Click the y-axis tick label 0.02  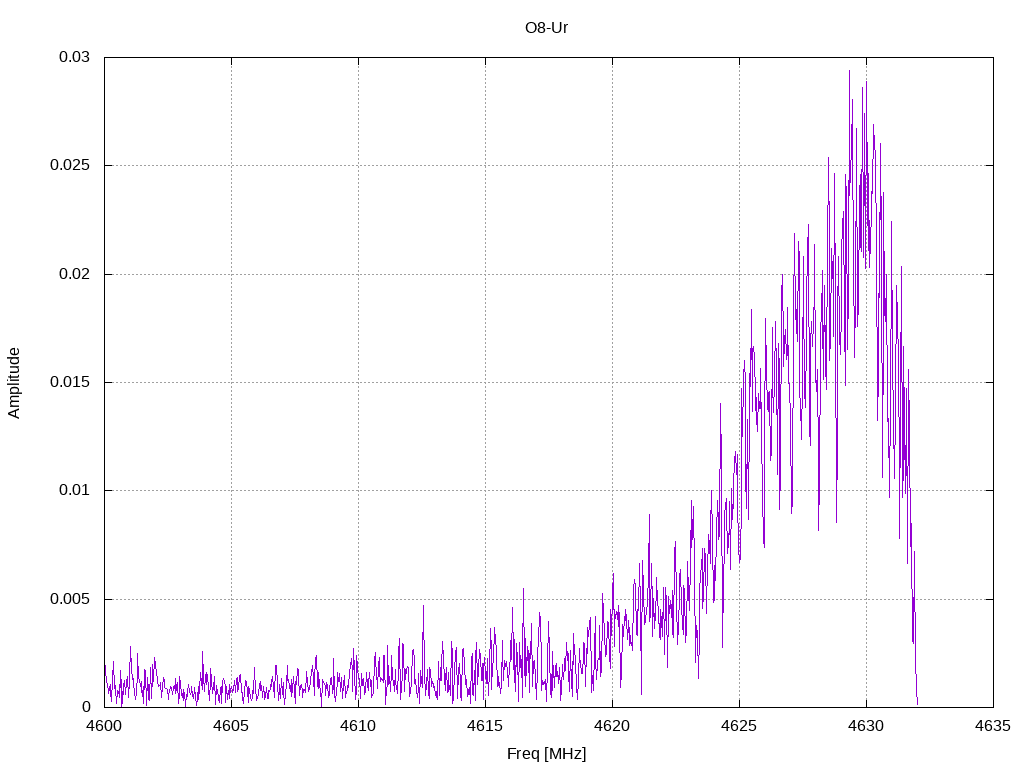click(74, 274)
